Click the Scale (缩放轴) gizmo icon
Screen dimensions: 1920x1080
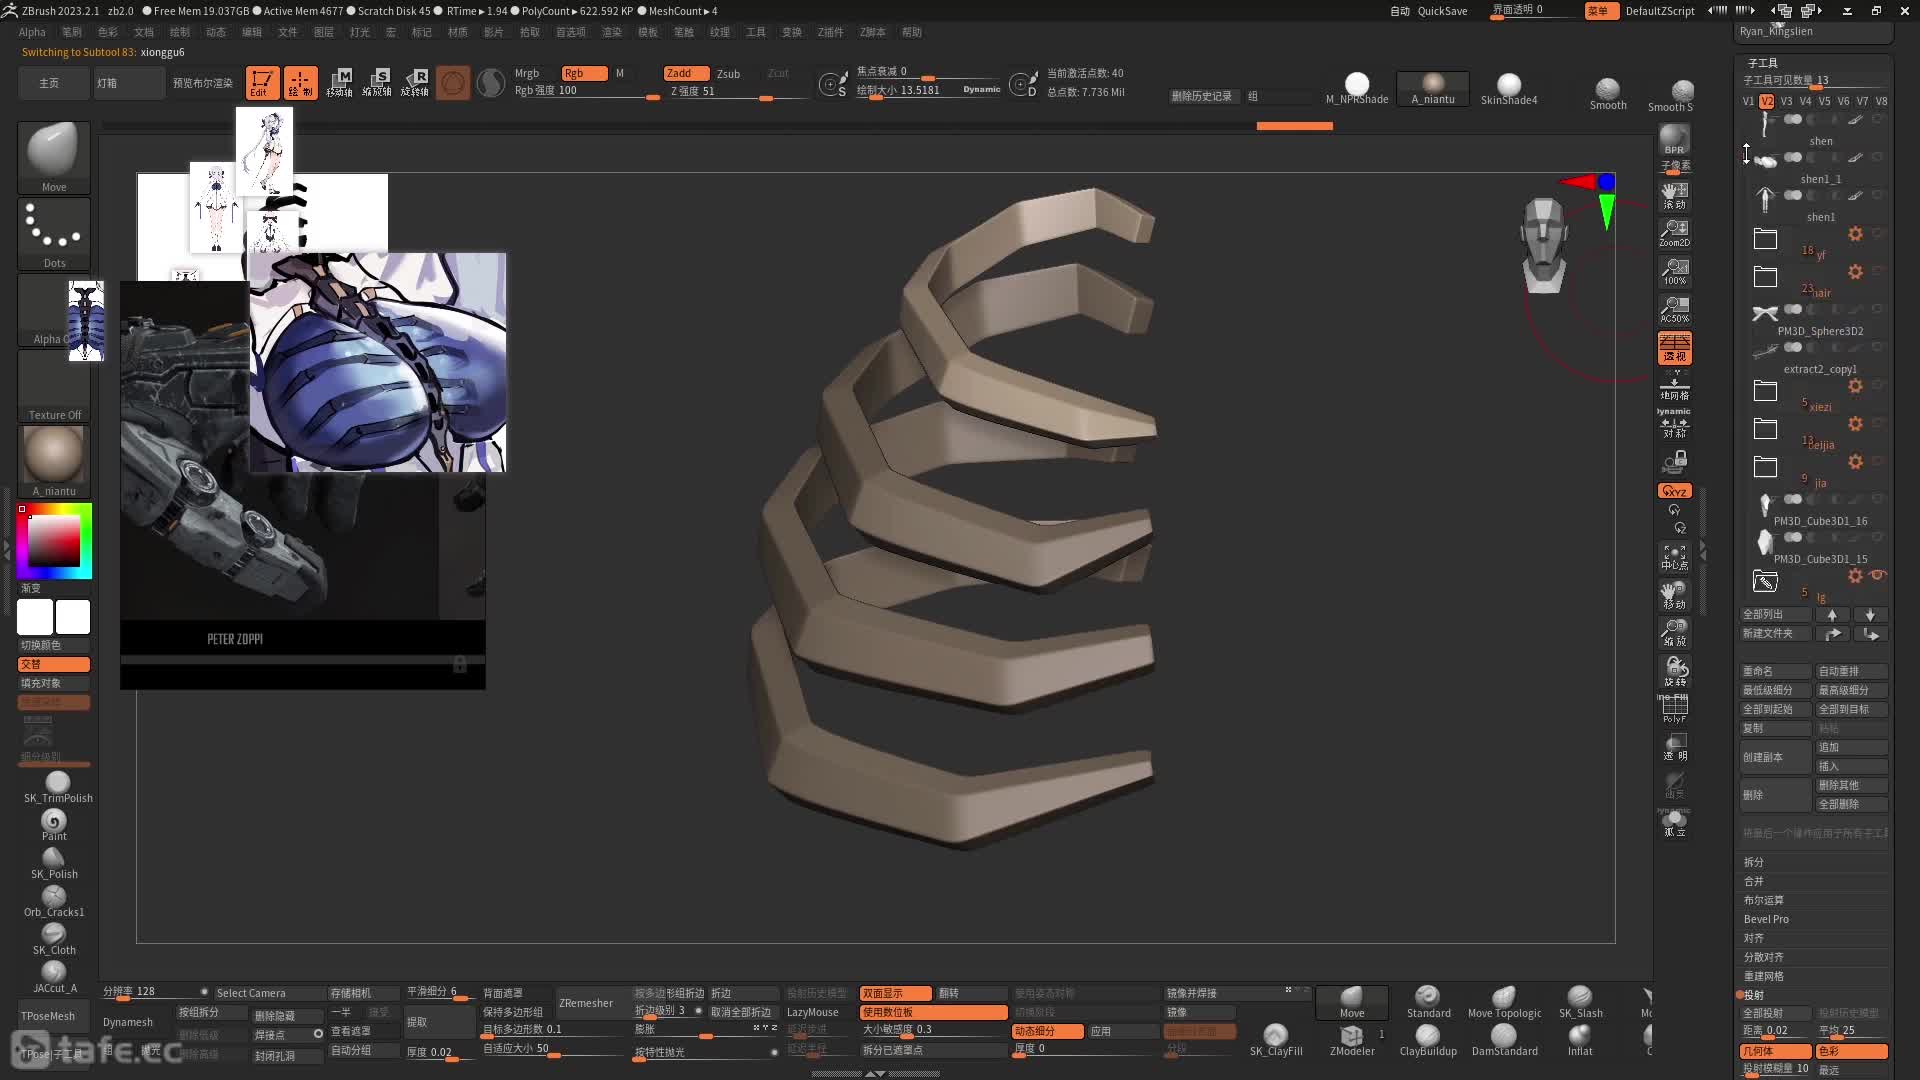[x=377, y=83]
